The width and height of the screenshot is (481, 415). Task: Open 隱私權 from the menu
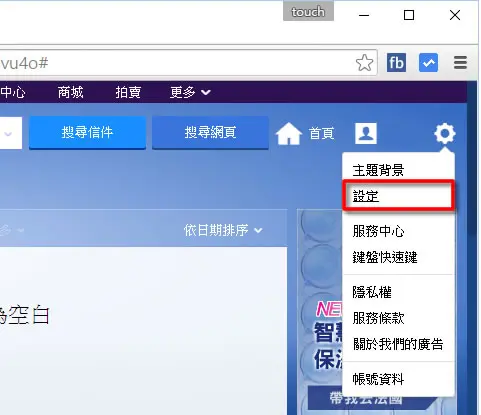pyautogui.click(x=372, y=292)
